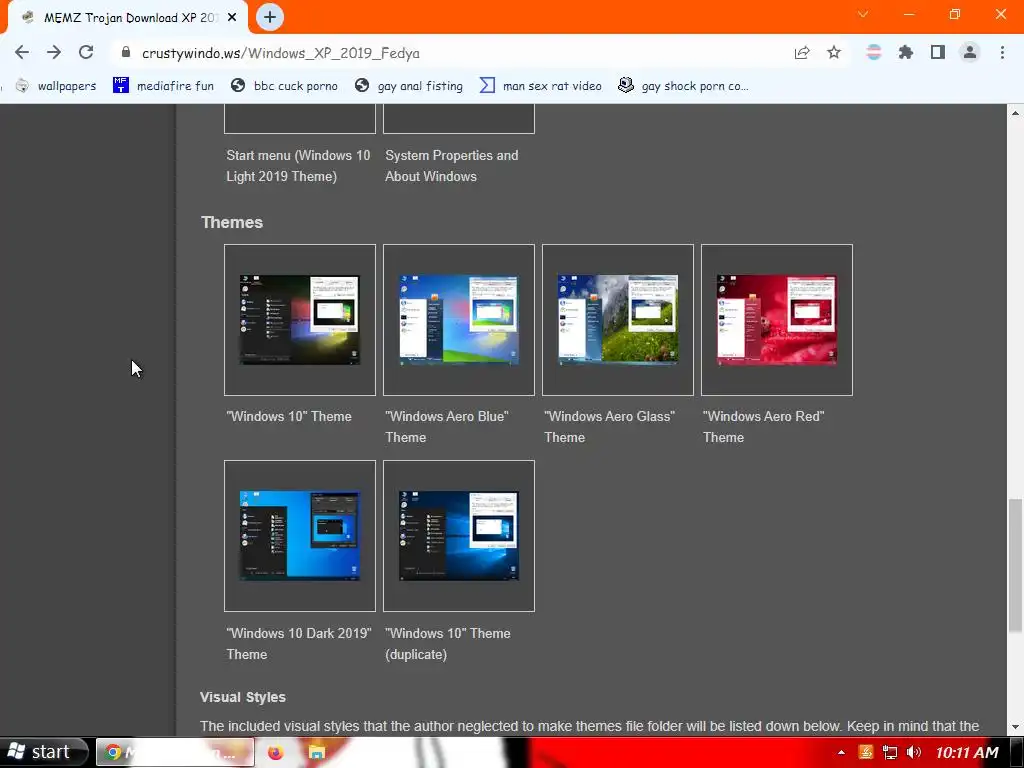
Task: Toggle the browser side panel icon
Action: [938, 52]
